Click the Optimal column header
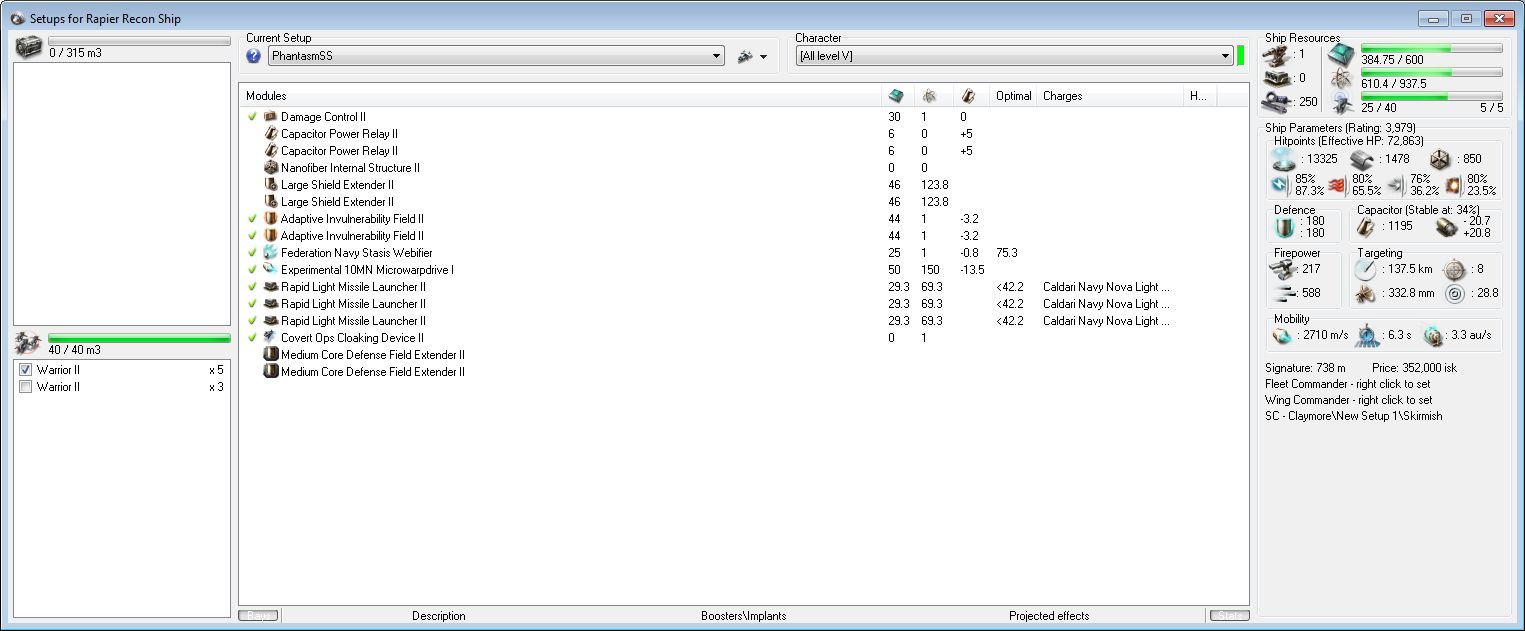This screenshot has height=631, width=1525. tap(1013, 96)
